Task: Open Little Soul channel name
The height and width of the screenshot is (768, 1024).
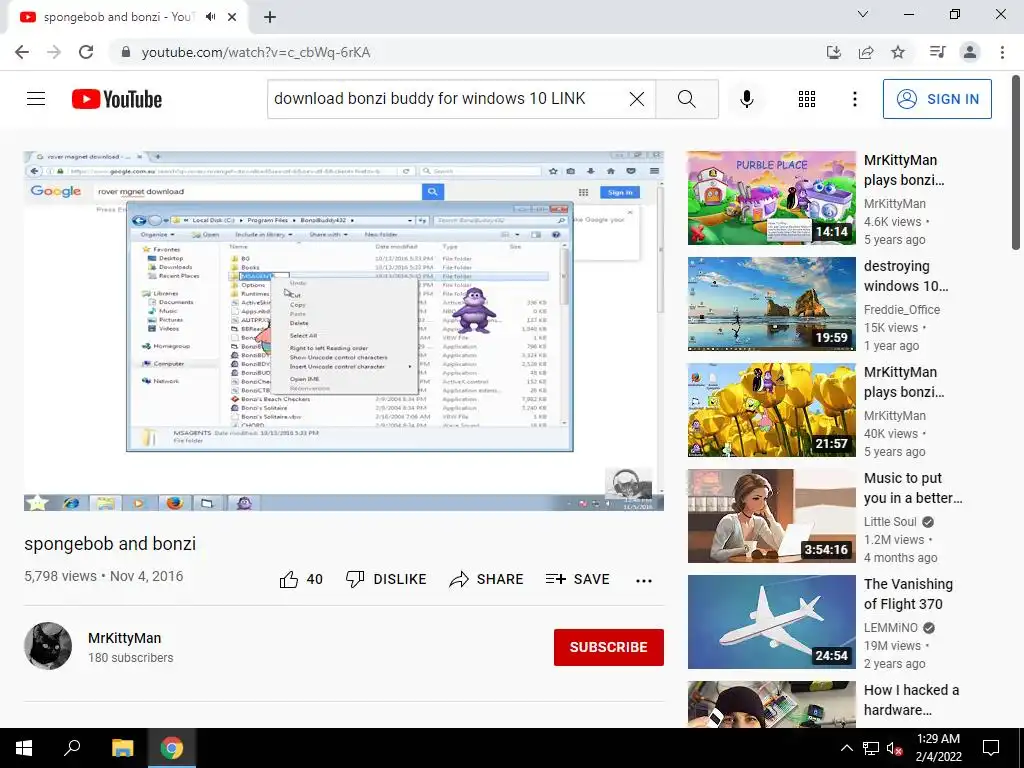Action: [x=890, y=522]
